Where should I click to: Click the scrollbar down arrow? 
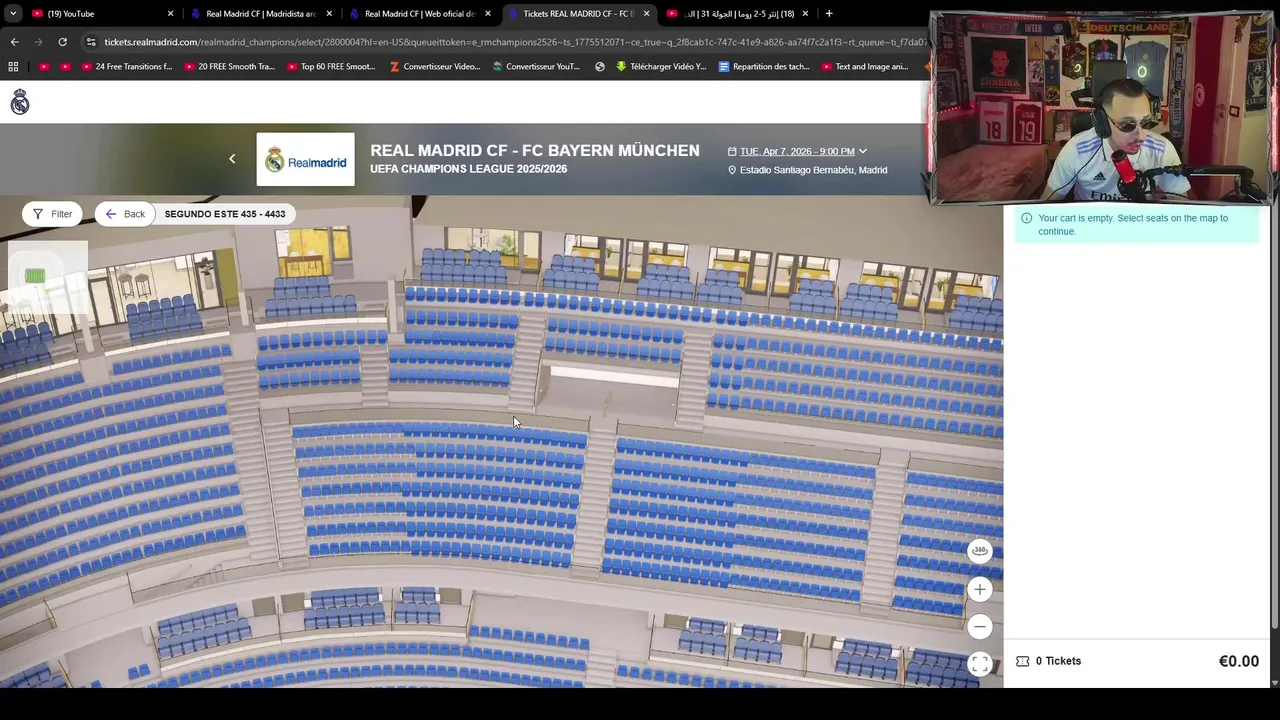click(x=1274, y=682)
